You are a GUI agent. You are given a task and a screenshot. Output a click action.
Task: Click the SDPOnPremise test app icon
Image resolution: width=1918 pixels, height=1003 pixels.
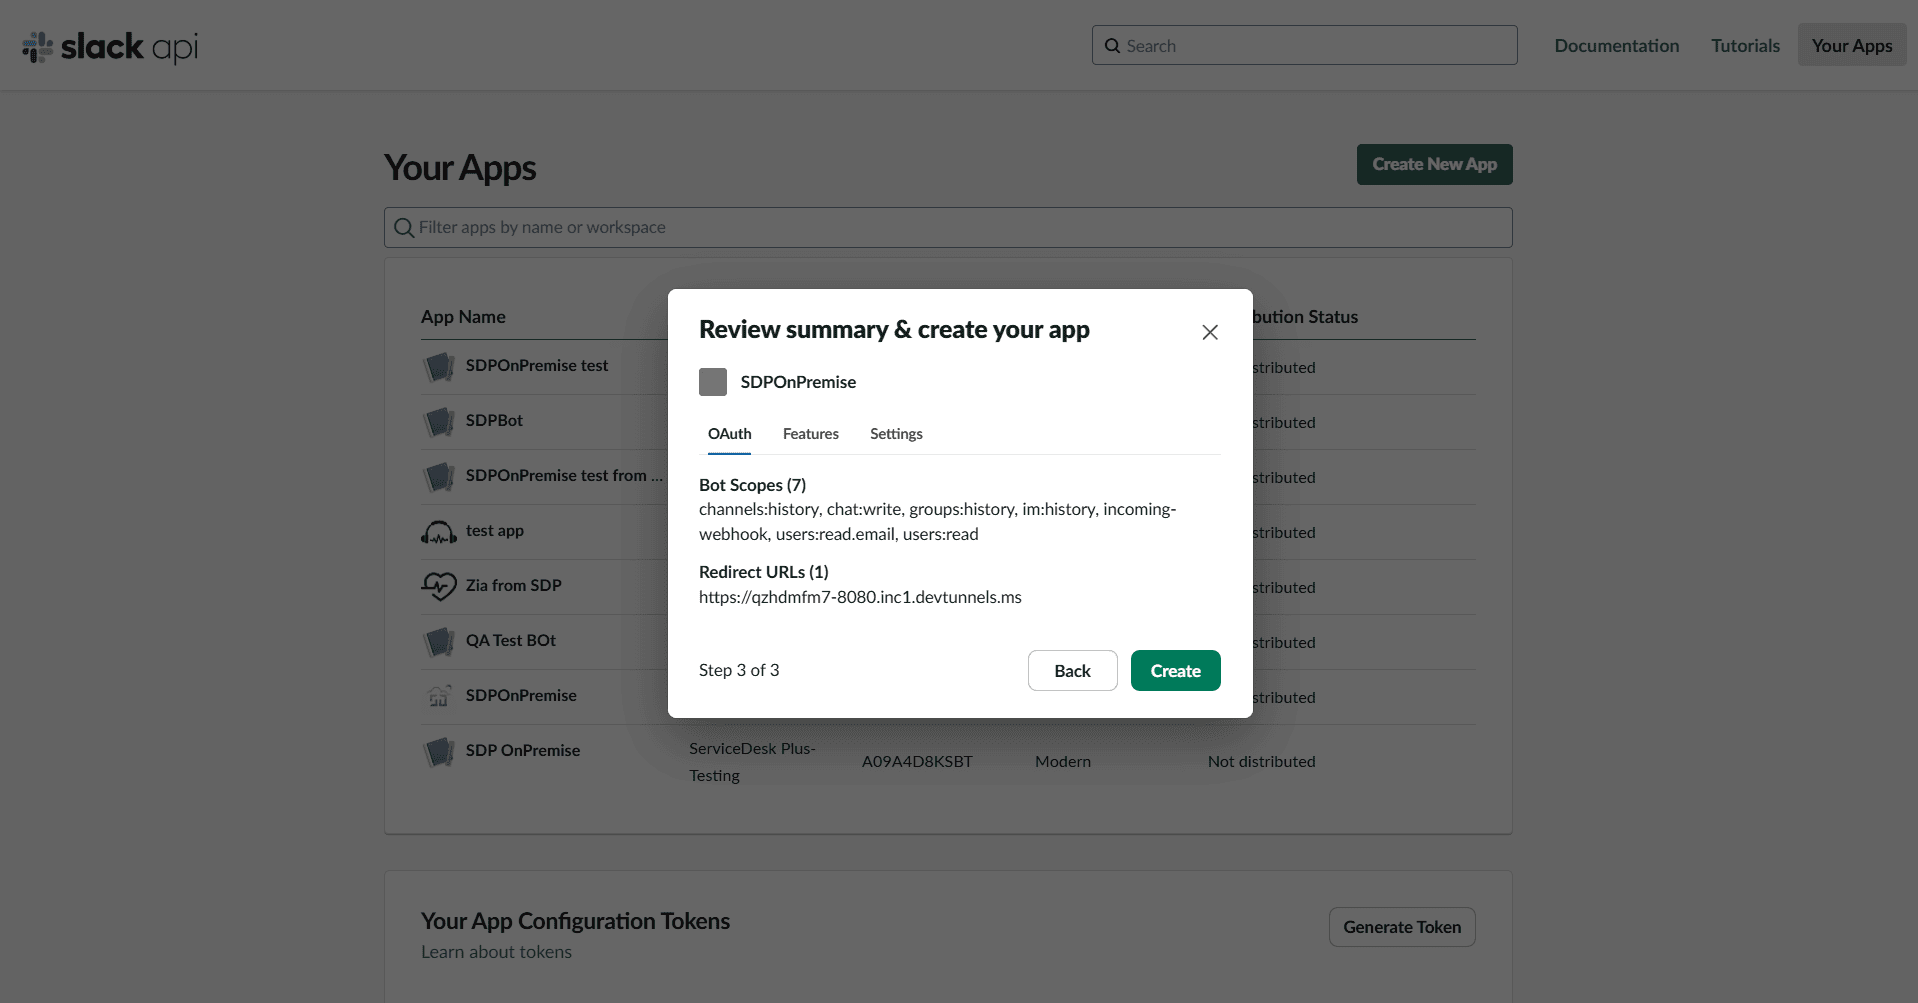click(438, 367)
